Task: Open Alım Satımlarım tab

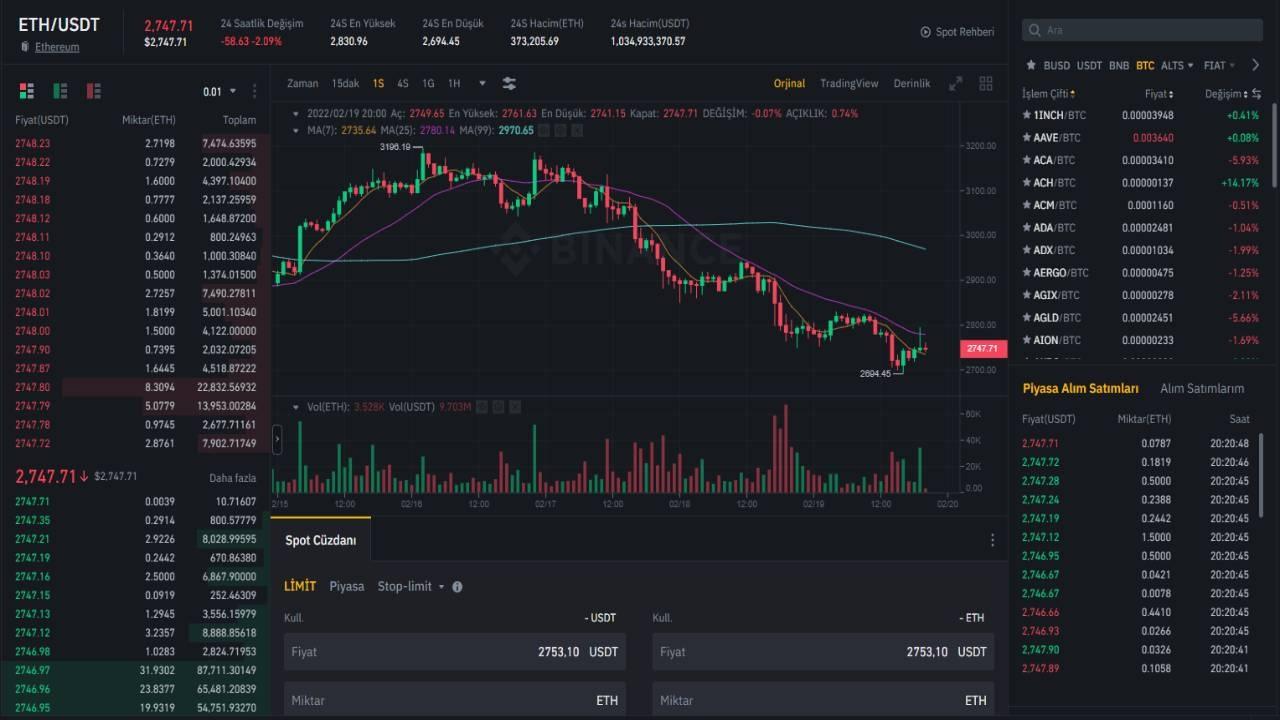Action: pyautogui.click(x=1202, y=388)
